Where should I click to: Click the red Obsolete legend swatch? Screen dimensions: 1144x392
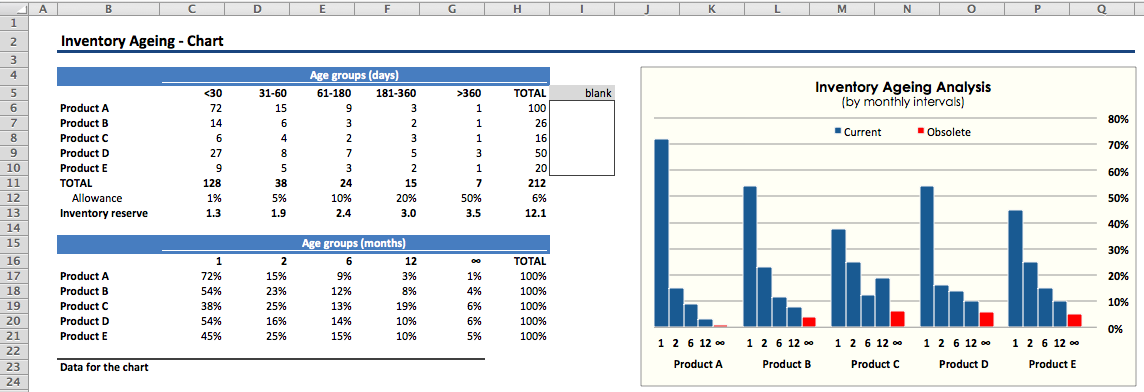[x=921, y=131]
